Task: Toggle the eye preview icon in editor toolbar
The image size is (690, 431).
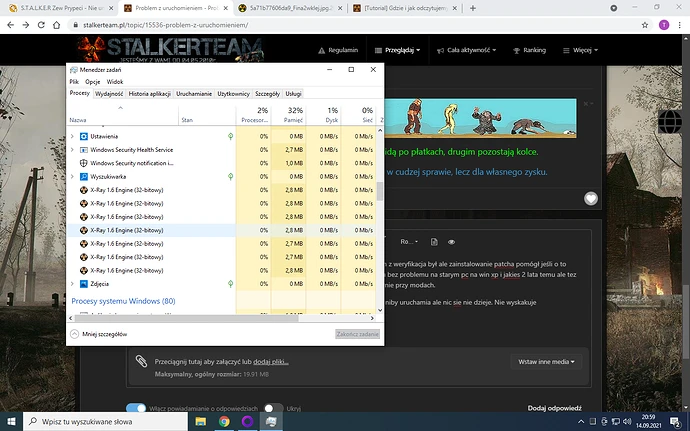Action: point(451,242)
